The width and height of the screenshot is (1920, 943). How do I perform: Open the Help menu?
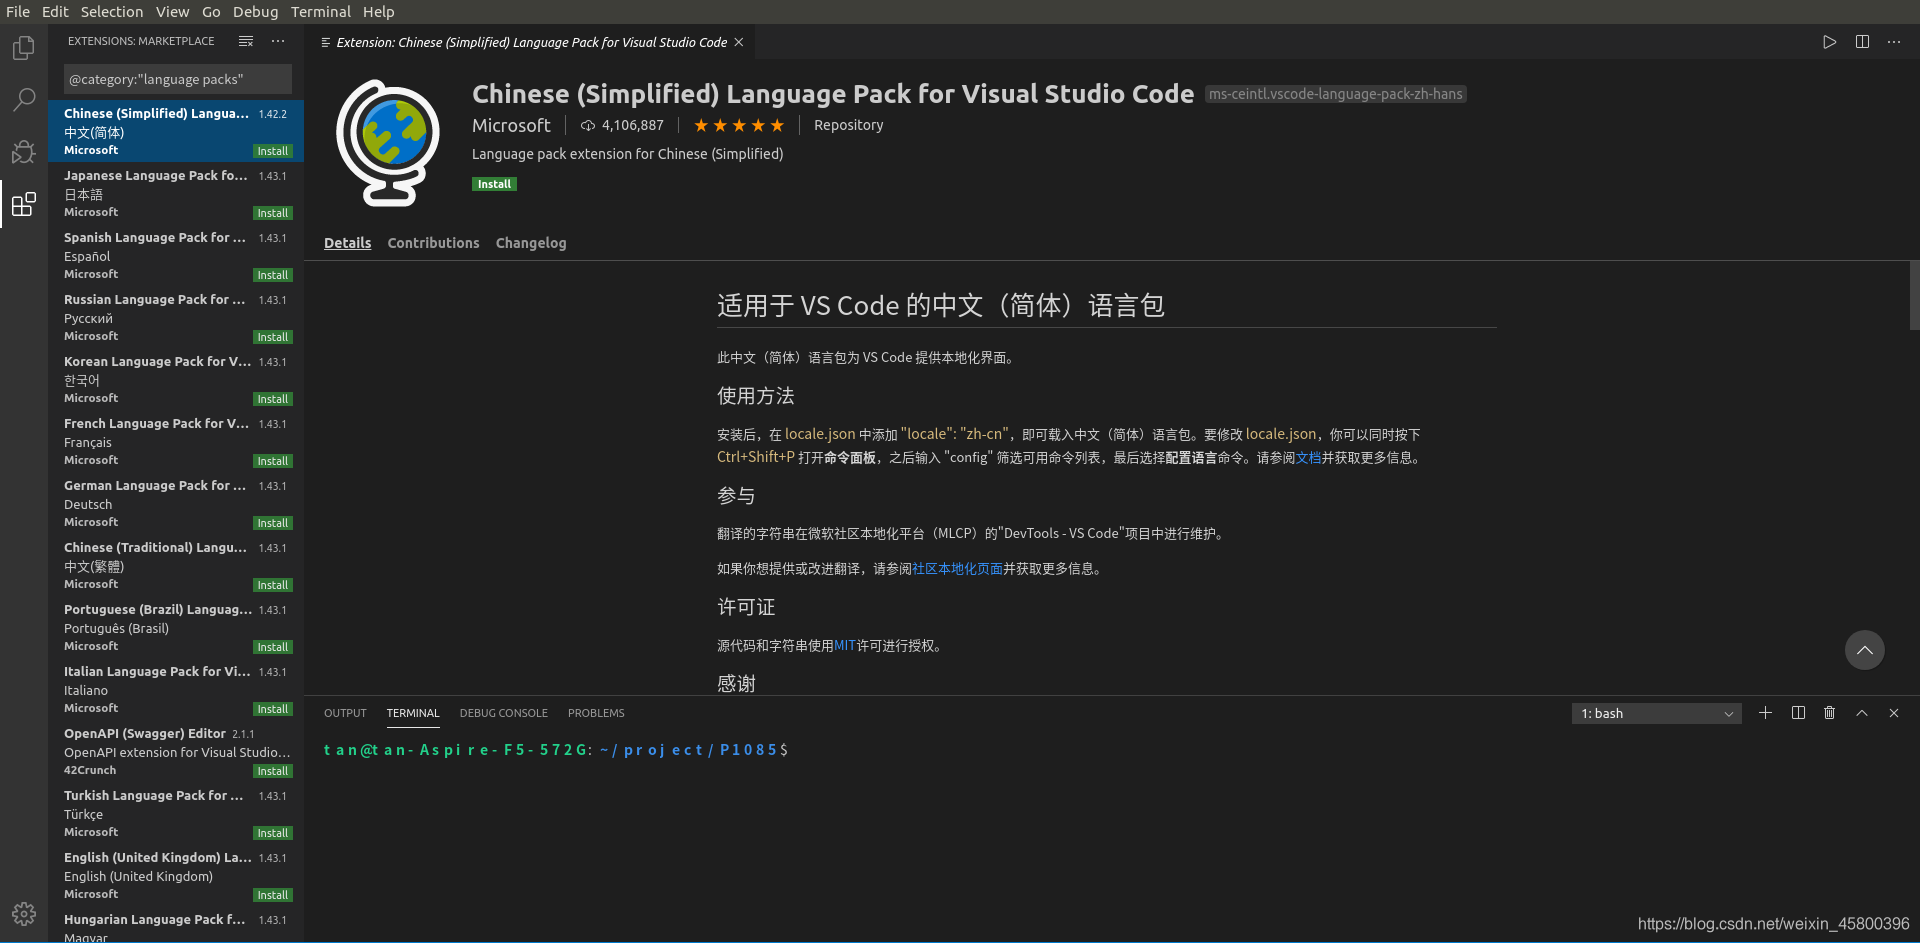tap(378, 12)
